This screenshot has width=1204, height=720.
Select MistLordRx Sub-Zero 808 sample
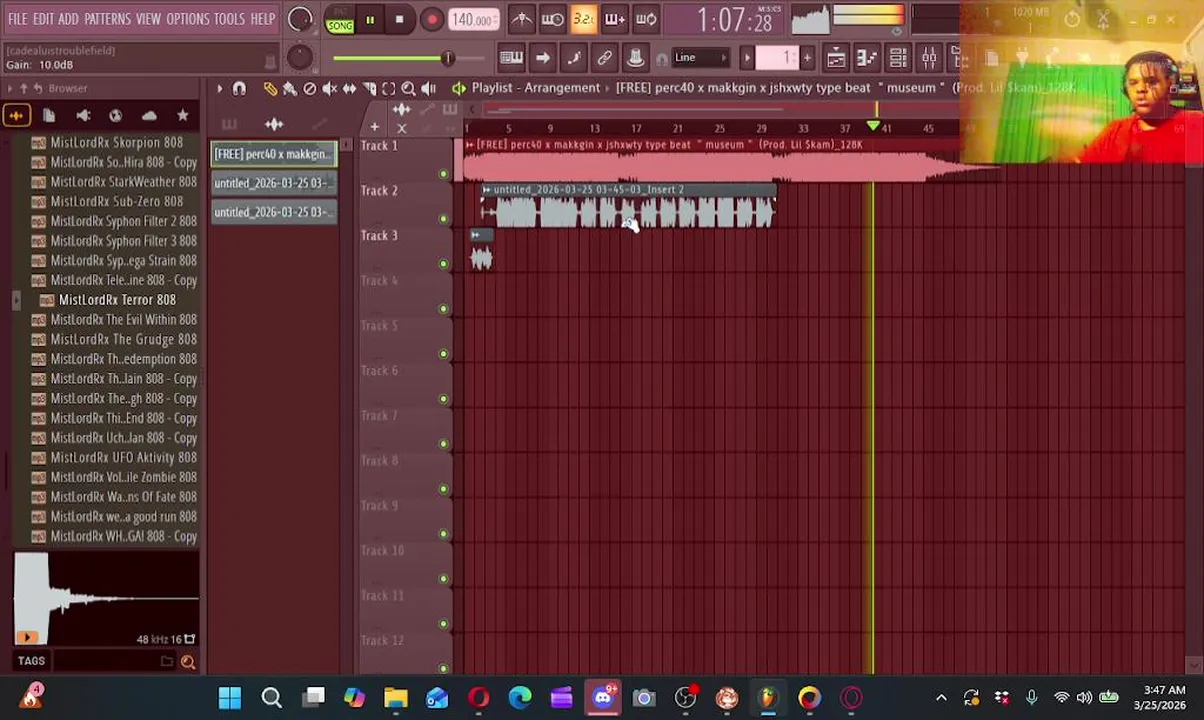pos(116,202)
